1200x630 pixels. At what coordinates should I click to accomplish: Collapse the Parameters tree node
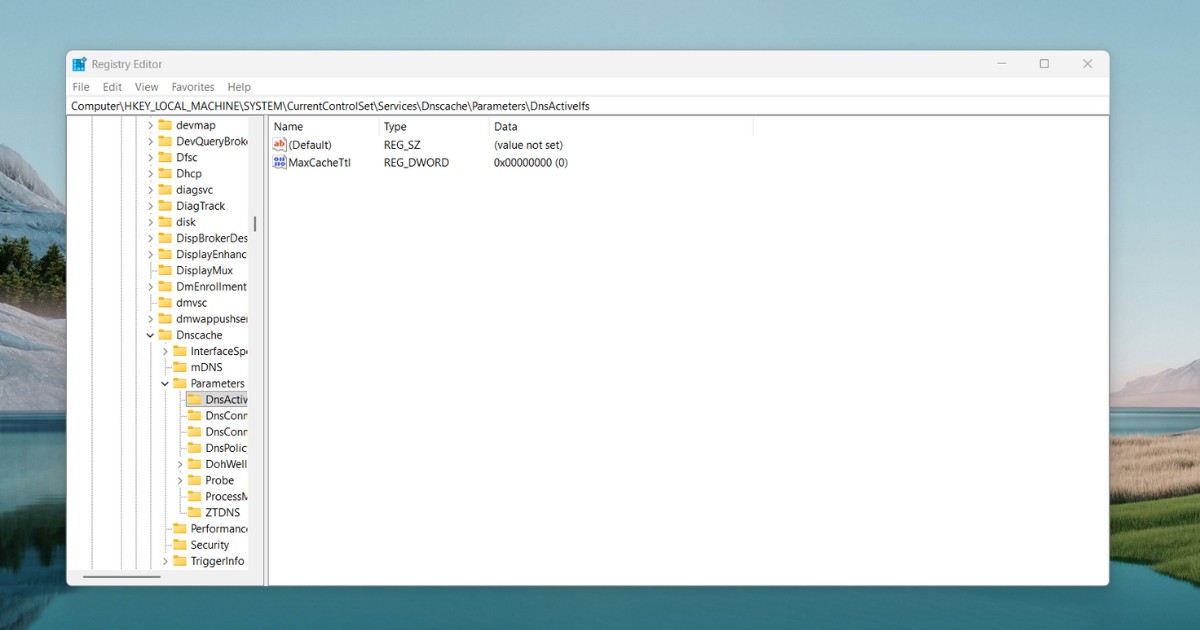[166, 383]
